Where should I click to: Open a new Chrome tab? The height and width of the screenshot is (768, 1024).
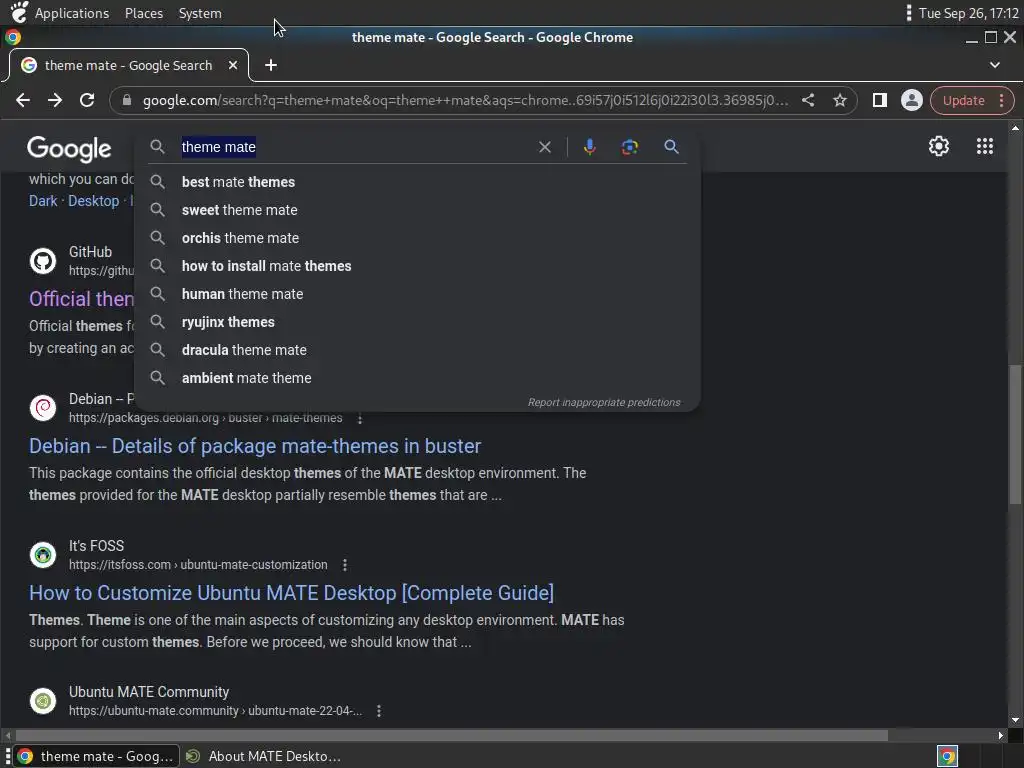pos(271,65)
